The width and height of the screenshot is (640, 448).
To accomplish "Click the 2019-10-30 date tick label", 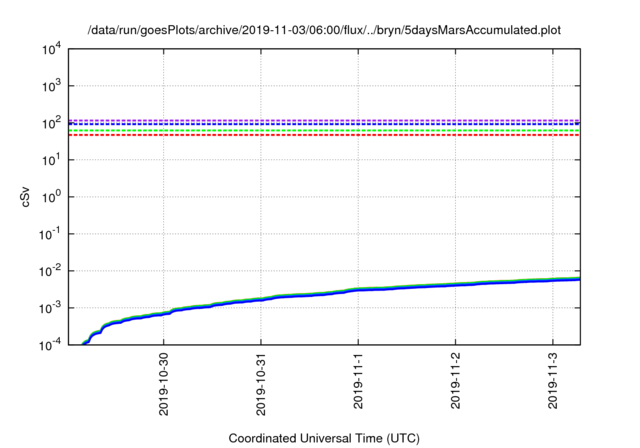I will click(x=164, y=384).
